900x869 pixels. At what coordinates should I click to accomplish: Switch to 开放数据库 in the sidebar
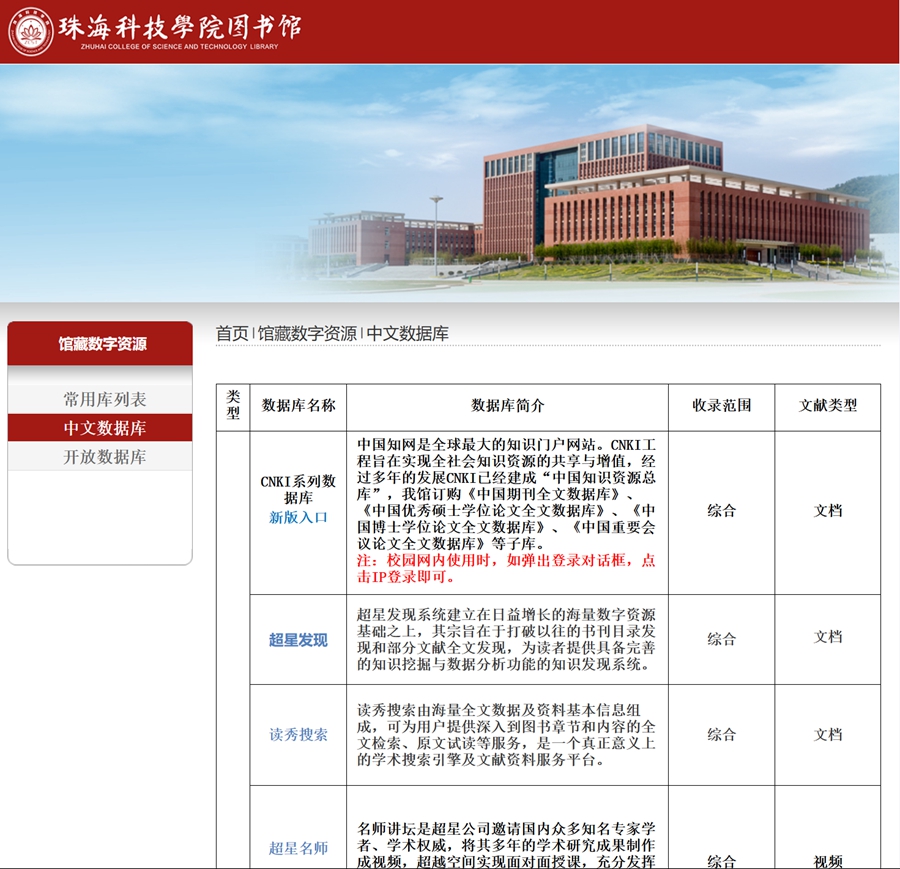(105, 457)
